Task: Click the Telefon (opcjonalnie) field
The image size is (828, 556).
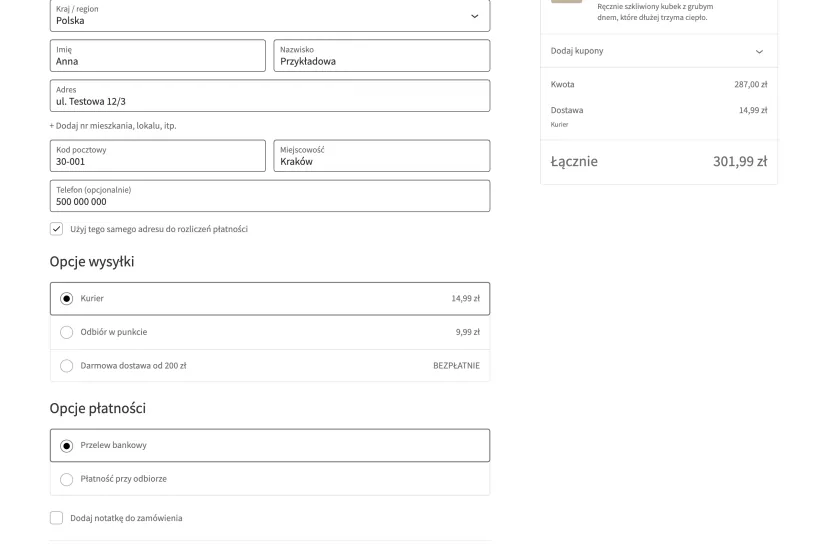Action: click(x=270, y=196)
